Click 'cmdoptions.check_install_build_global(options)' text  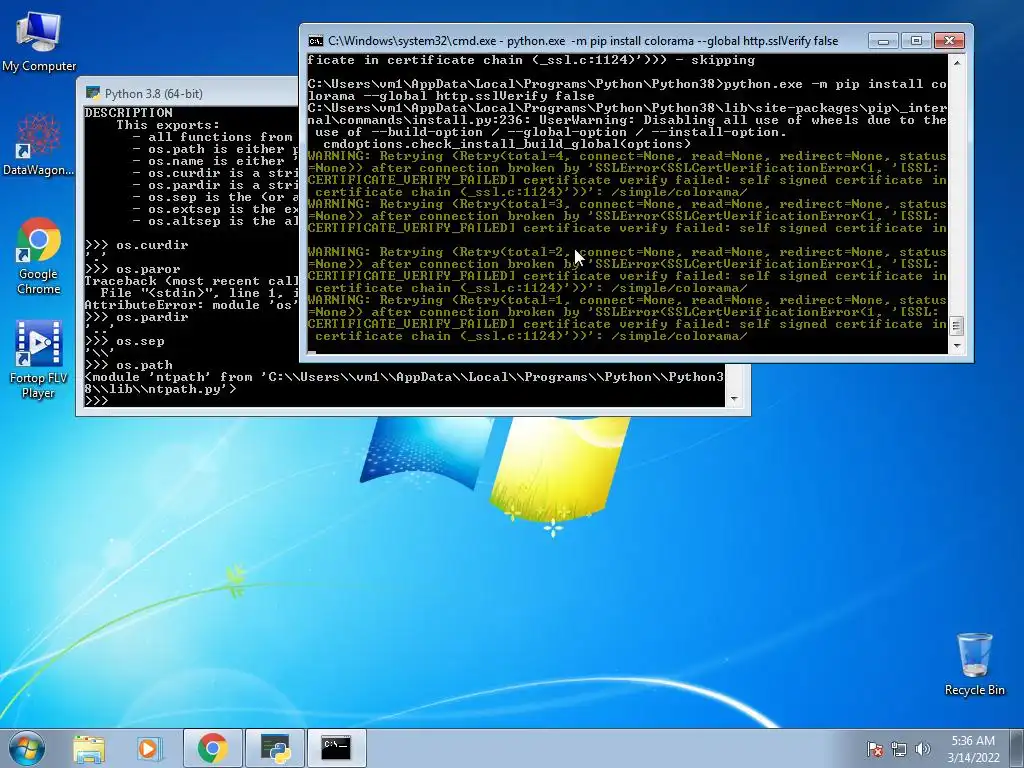tap(507, 144)
